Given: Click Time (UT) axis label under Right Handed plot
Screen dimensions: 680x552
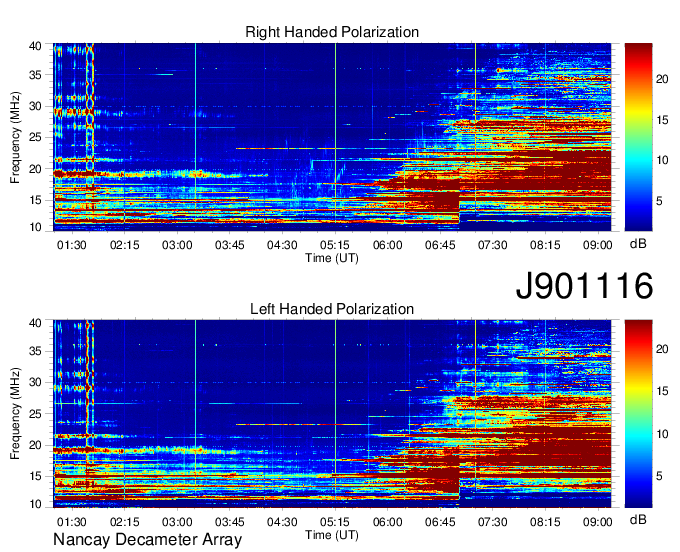Looking at the screenshot, I should 332,258.
